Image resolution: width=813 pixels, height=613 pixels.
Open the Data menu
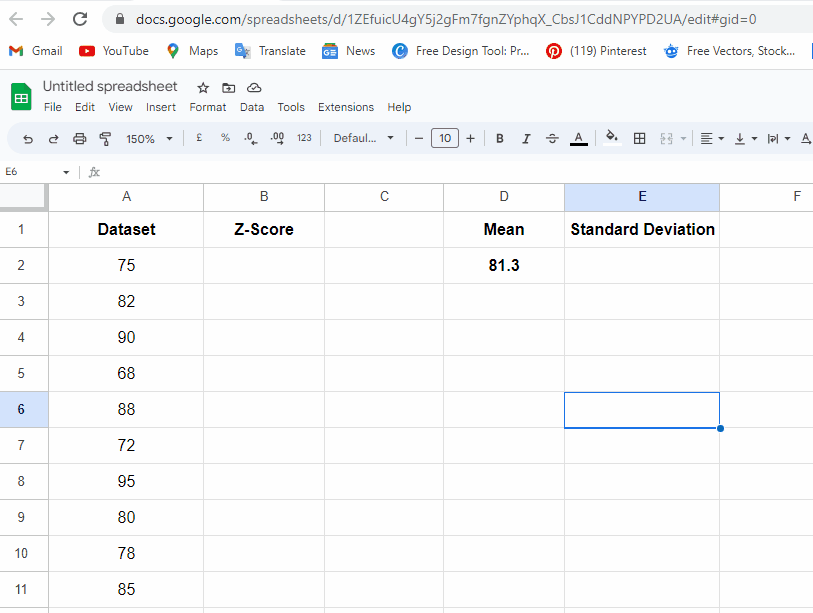(252, 107)
